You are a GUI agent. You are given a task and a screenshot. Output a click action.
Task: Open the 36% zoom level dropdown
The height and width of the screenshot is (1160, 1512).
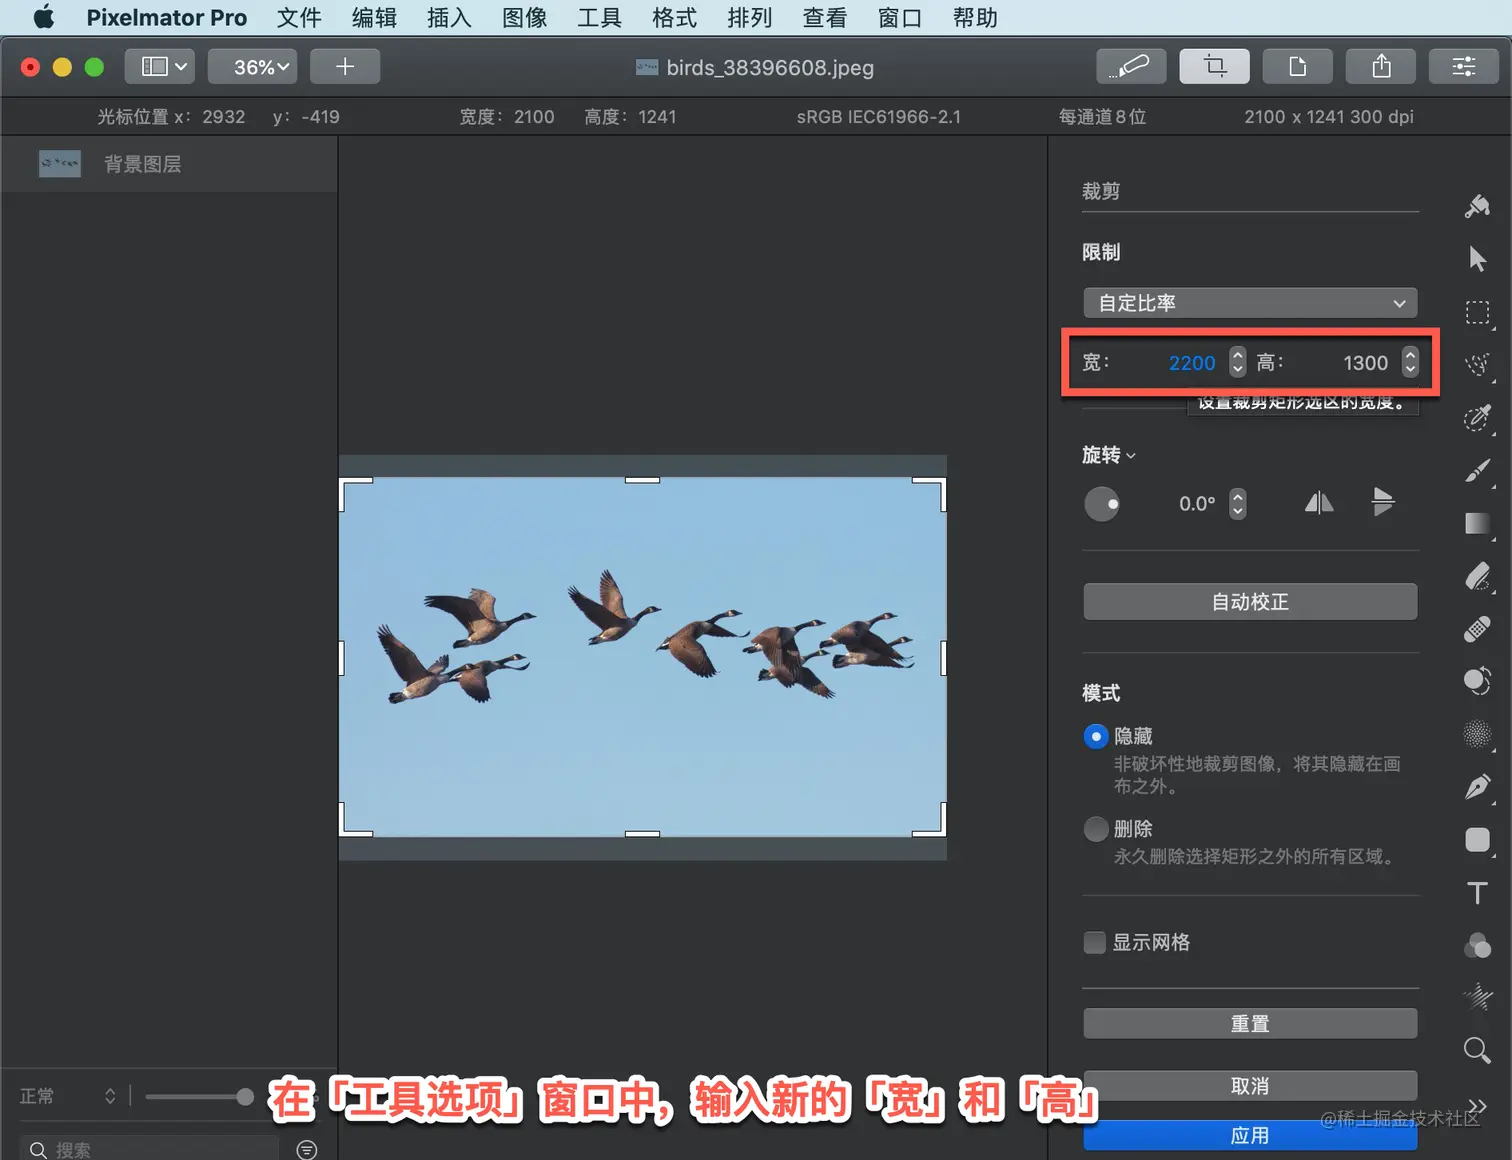click(252, 67)
